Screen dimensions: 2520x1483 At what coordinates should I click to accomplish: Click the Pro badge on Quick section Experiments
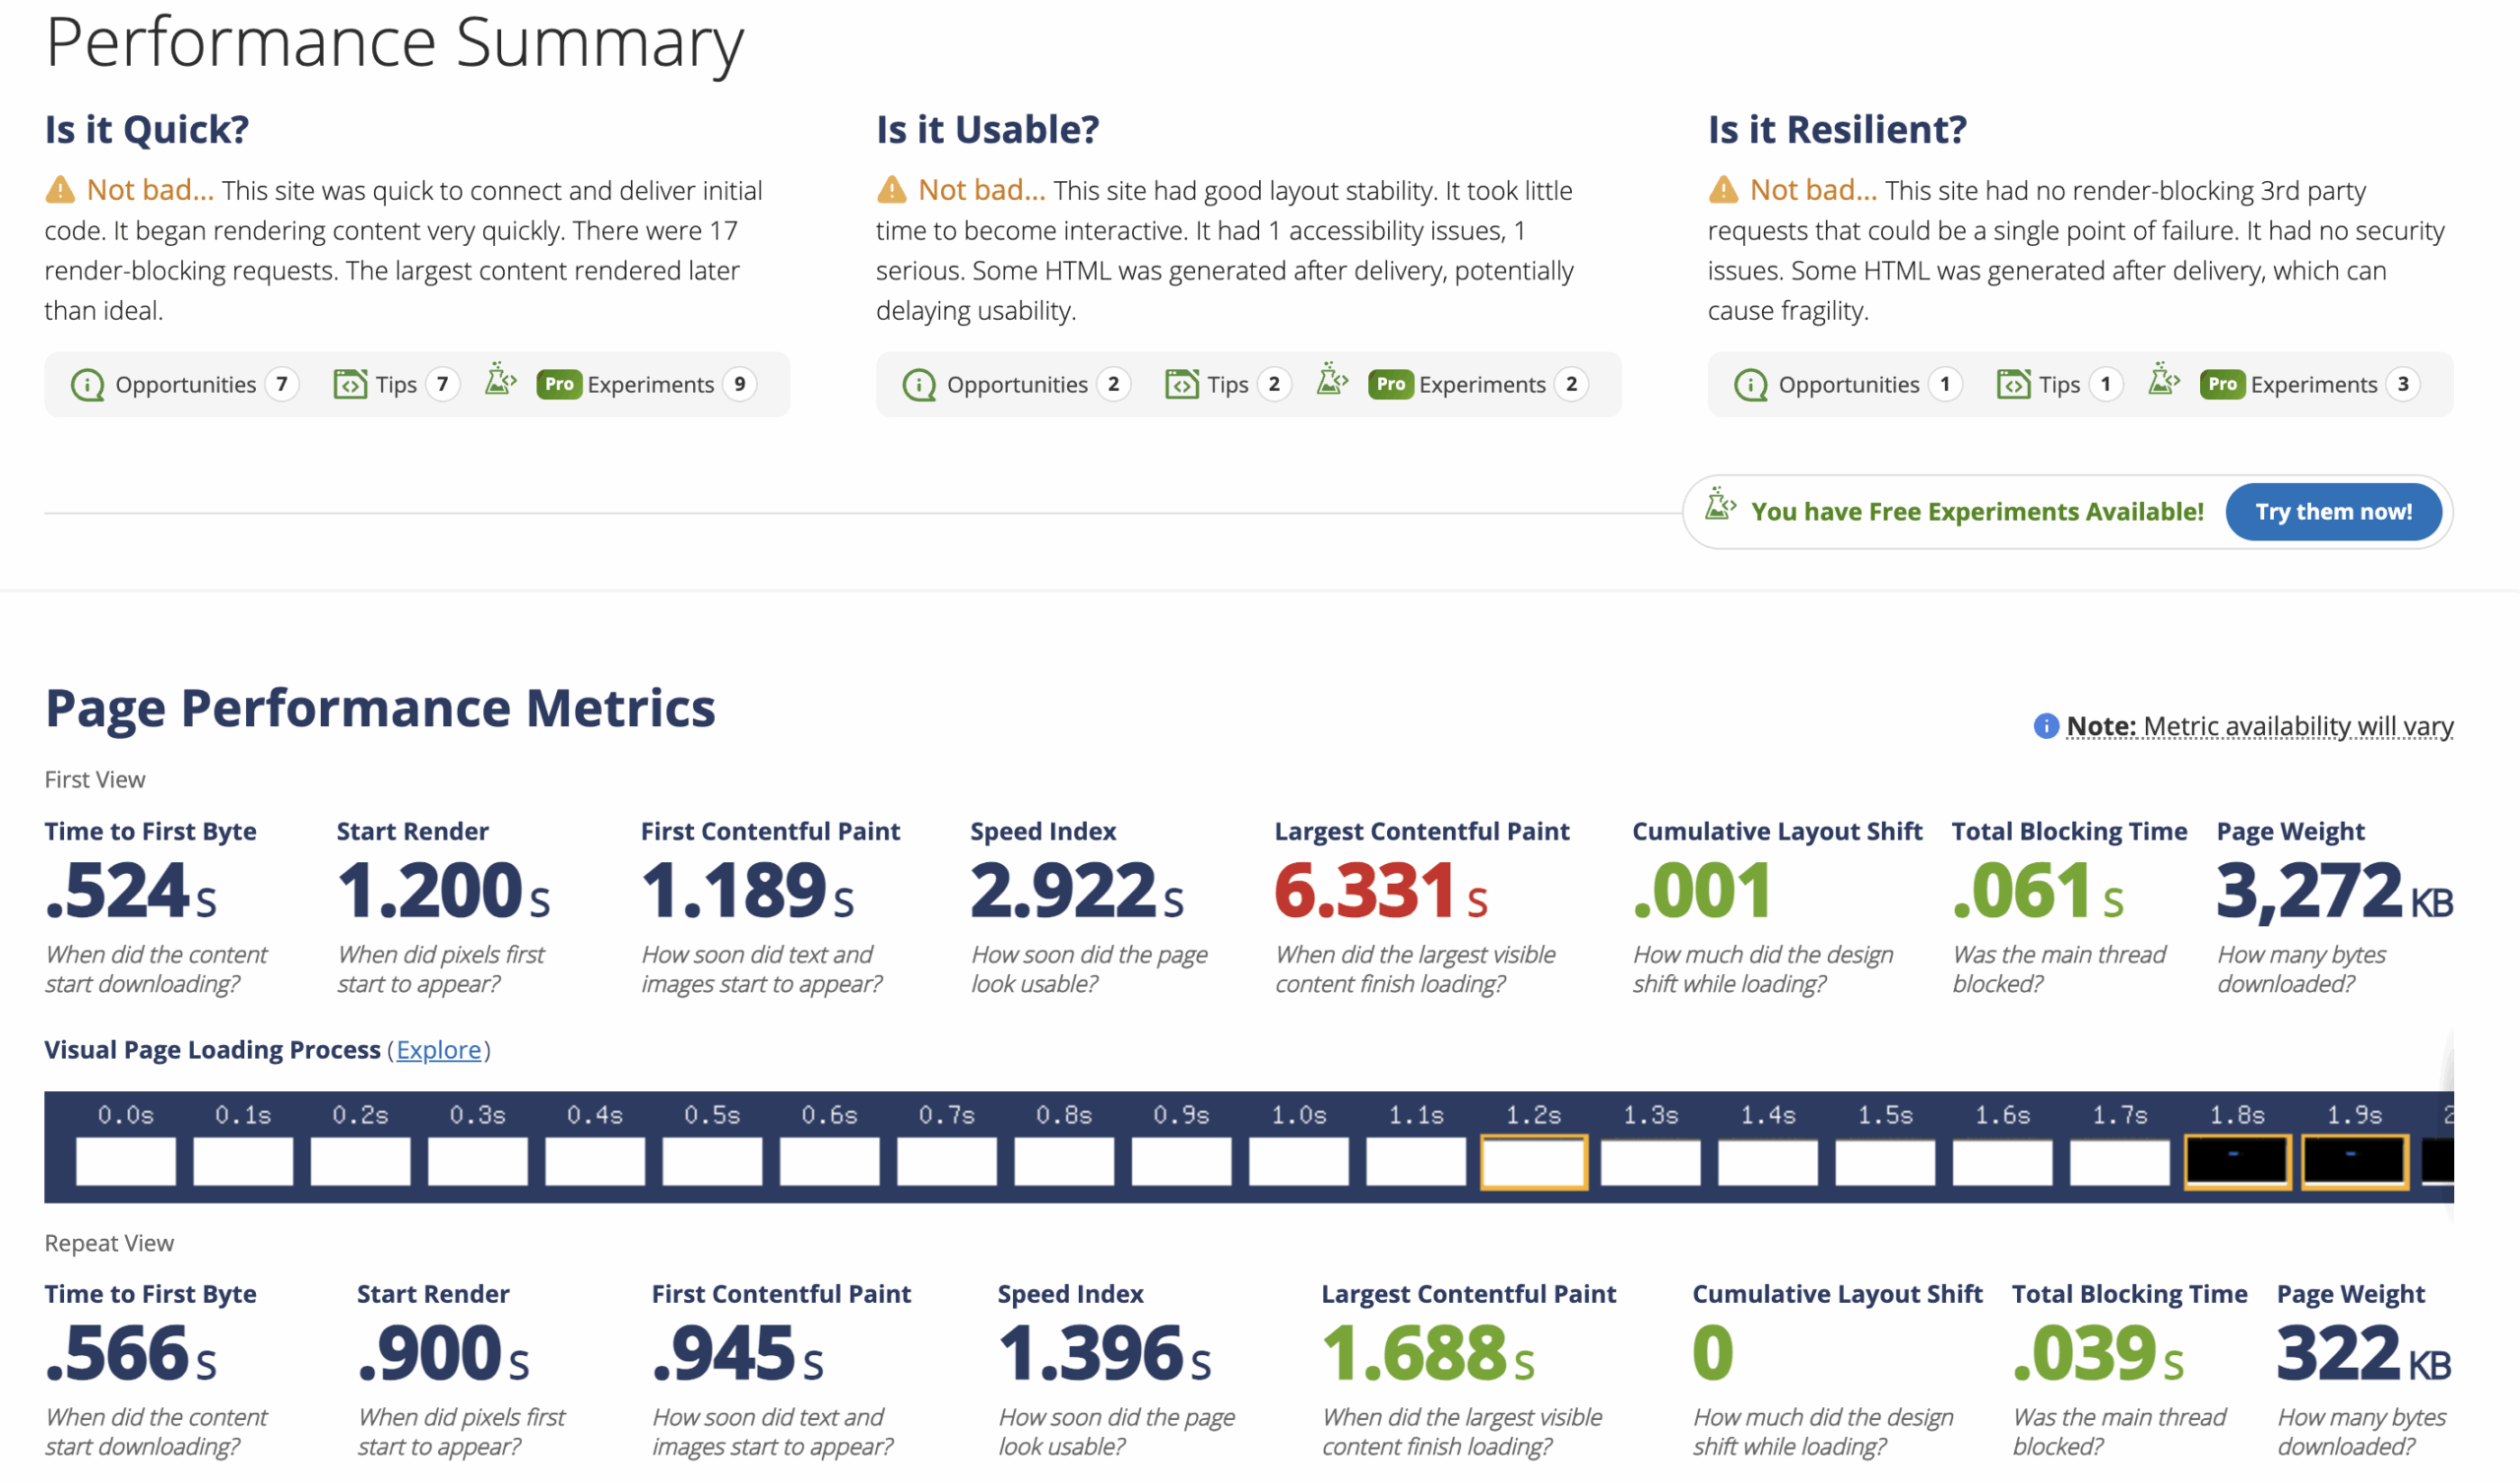tap(560, 383)
